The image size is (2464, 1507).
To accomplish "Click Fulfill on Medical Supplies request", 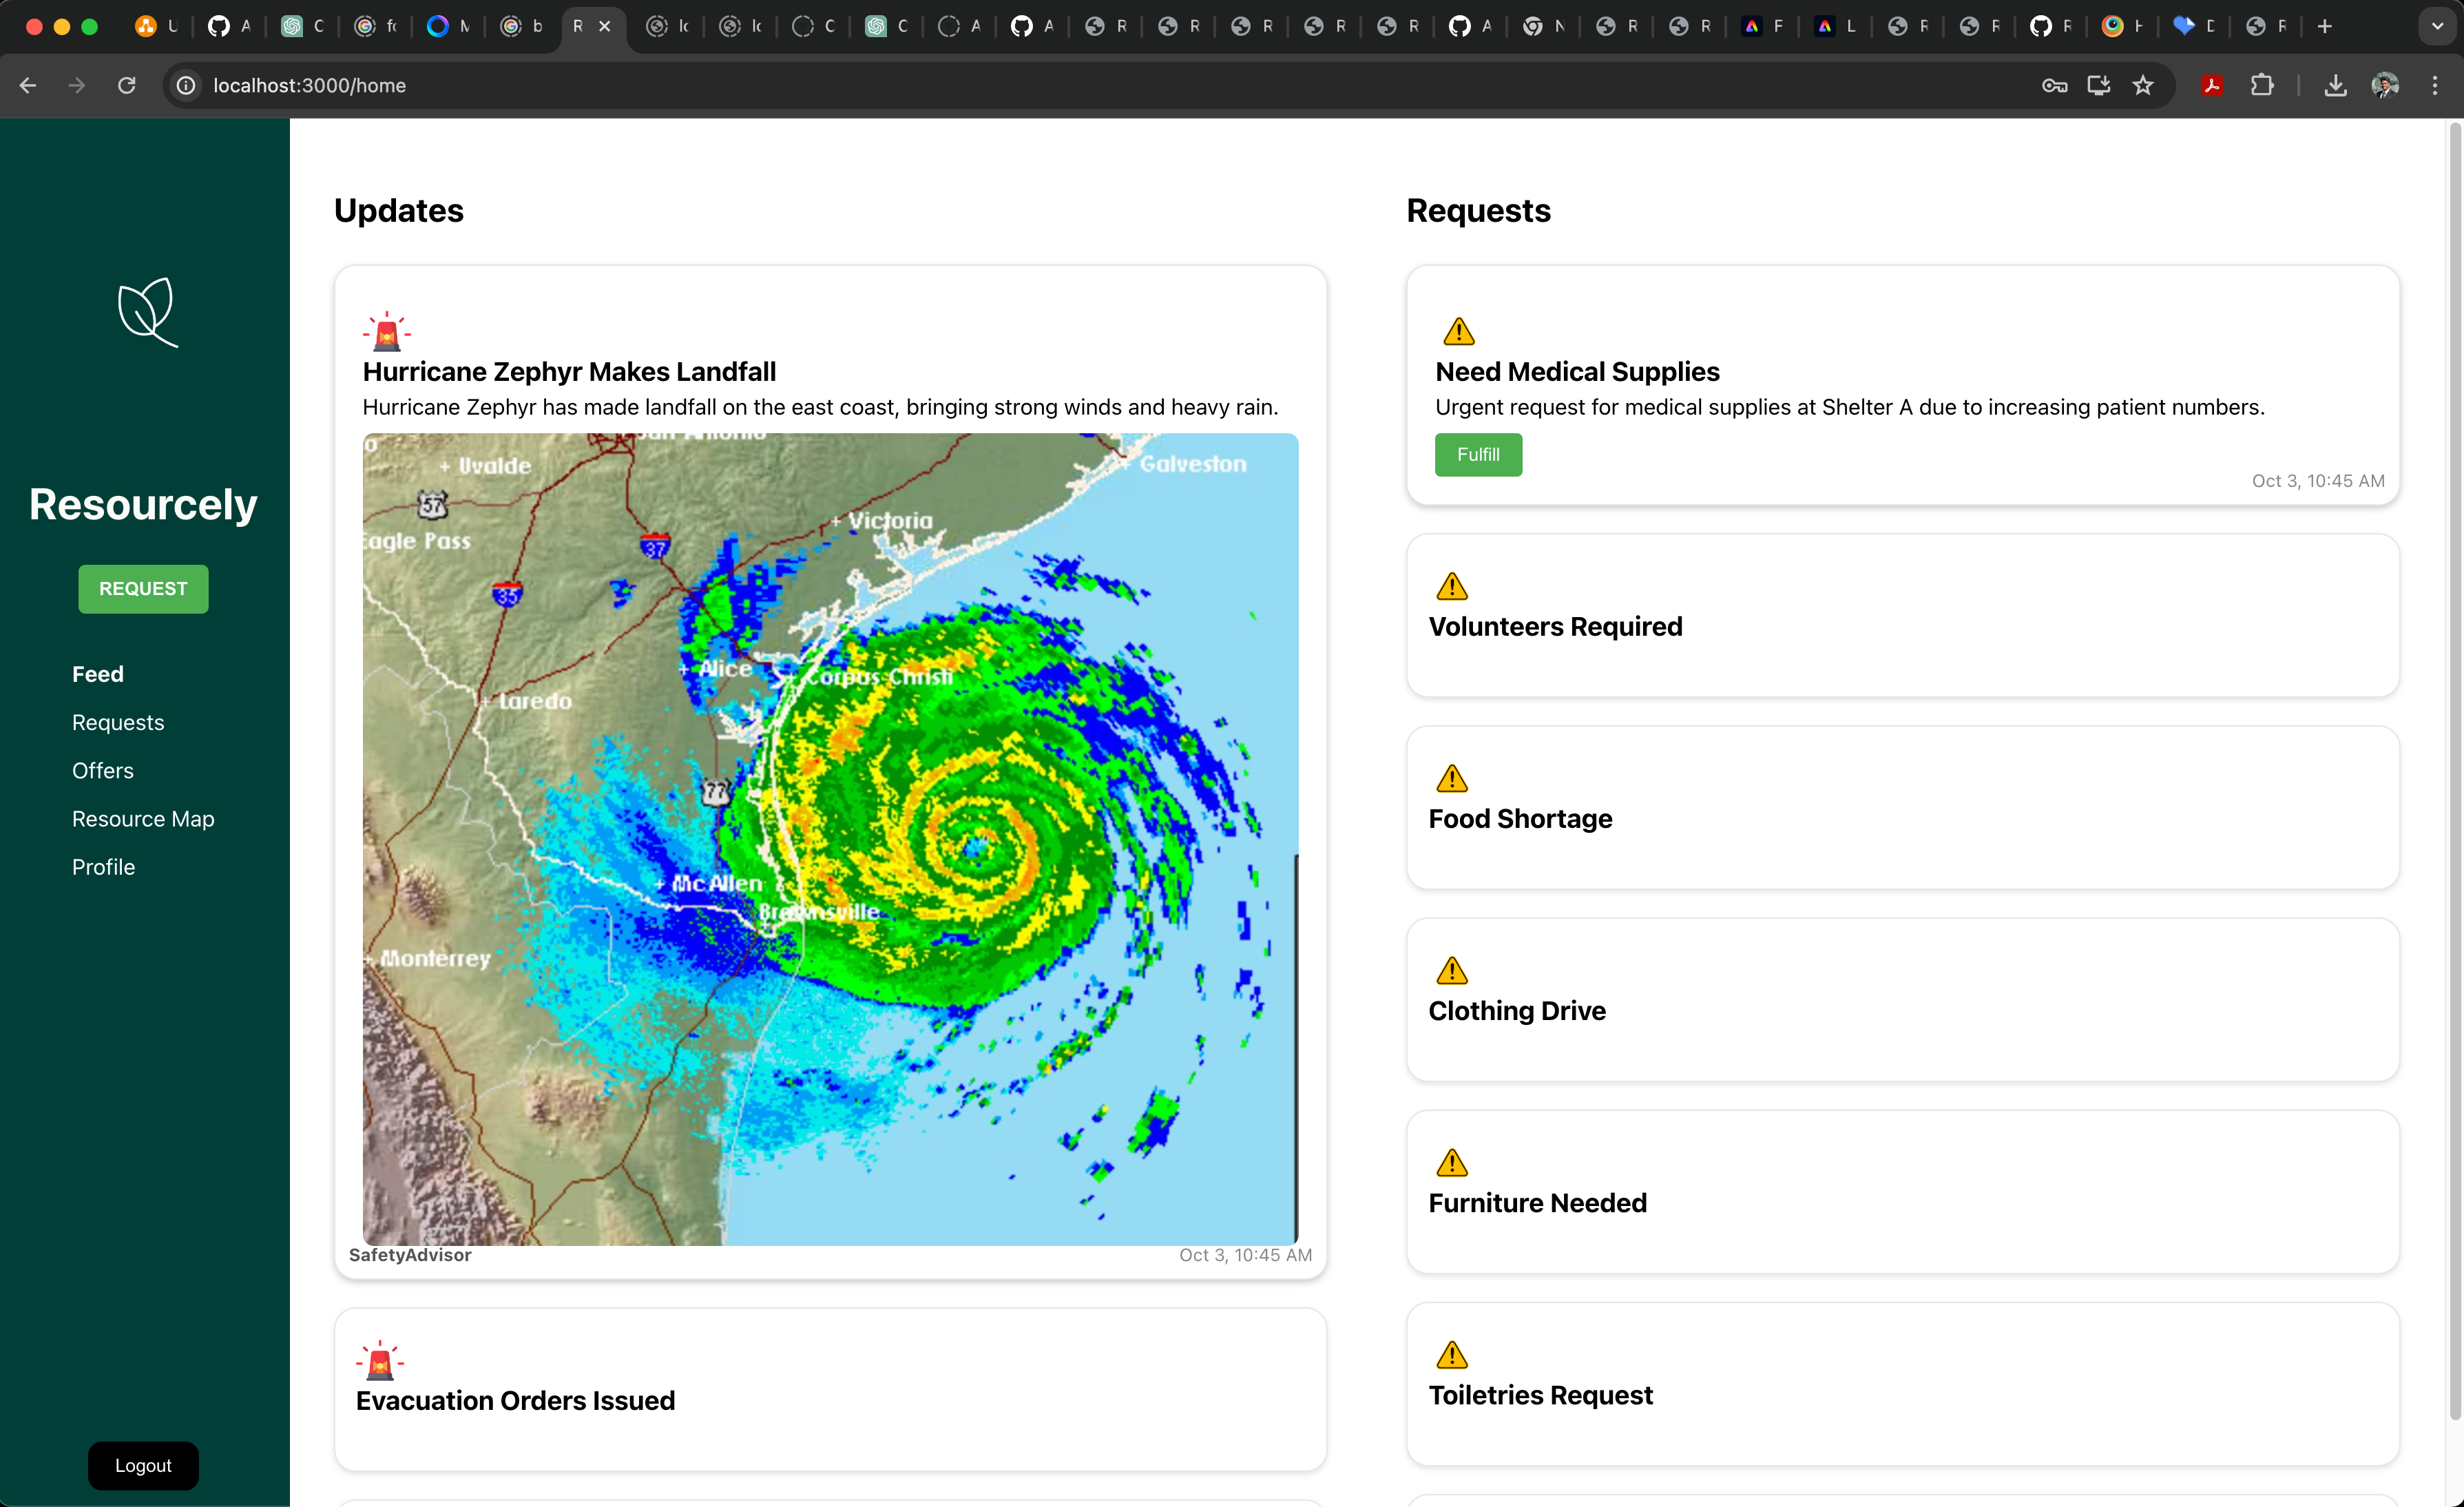I will pyautogui.click(x=1477, y=455).
